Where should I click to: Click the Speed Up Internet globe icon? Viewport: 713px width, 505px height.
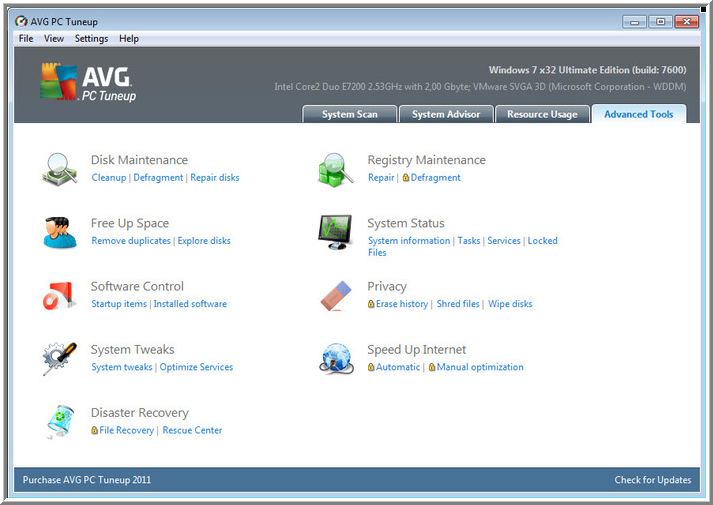[x=336, y=359]
